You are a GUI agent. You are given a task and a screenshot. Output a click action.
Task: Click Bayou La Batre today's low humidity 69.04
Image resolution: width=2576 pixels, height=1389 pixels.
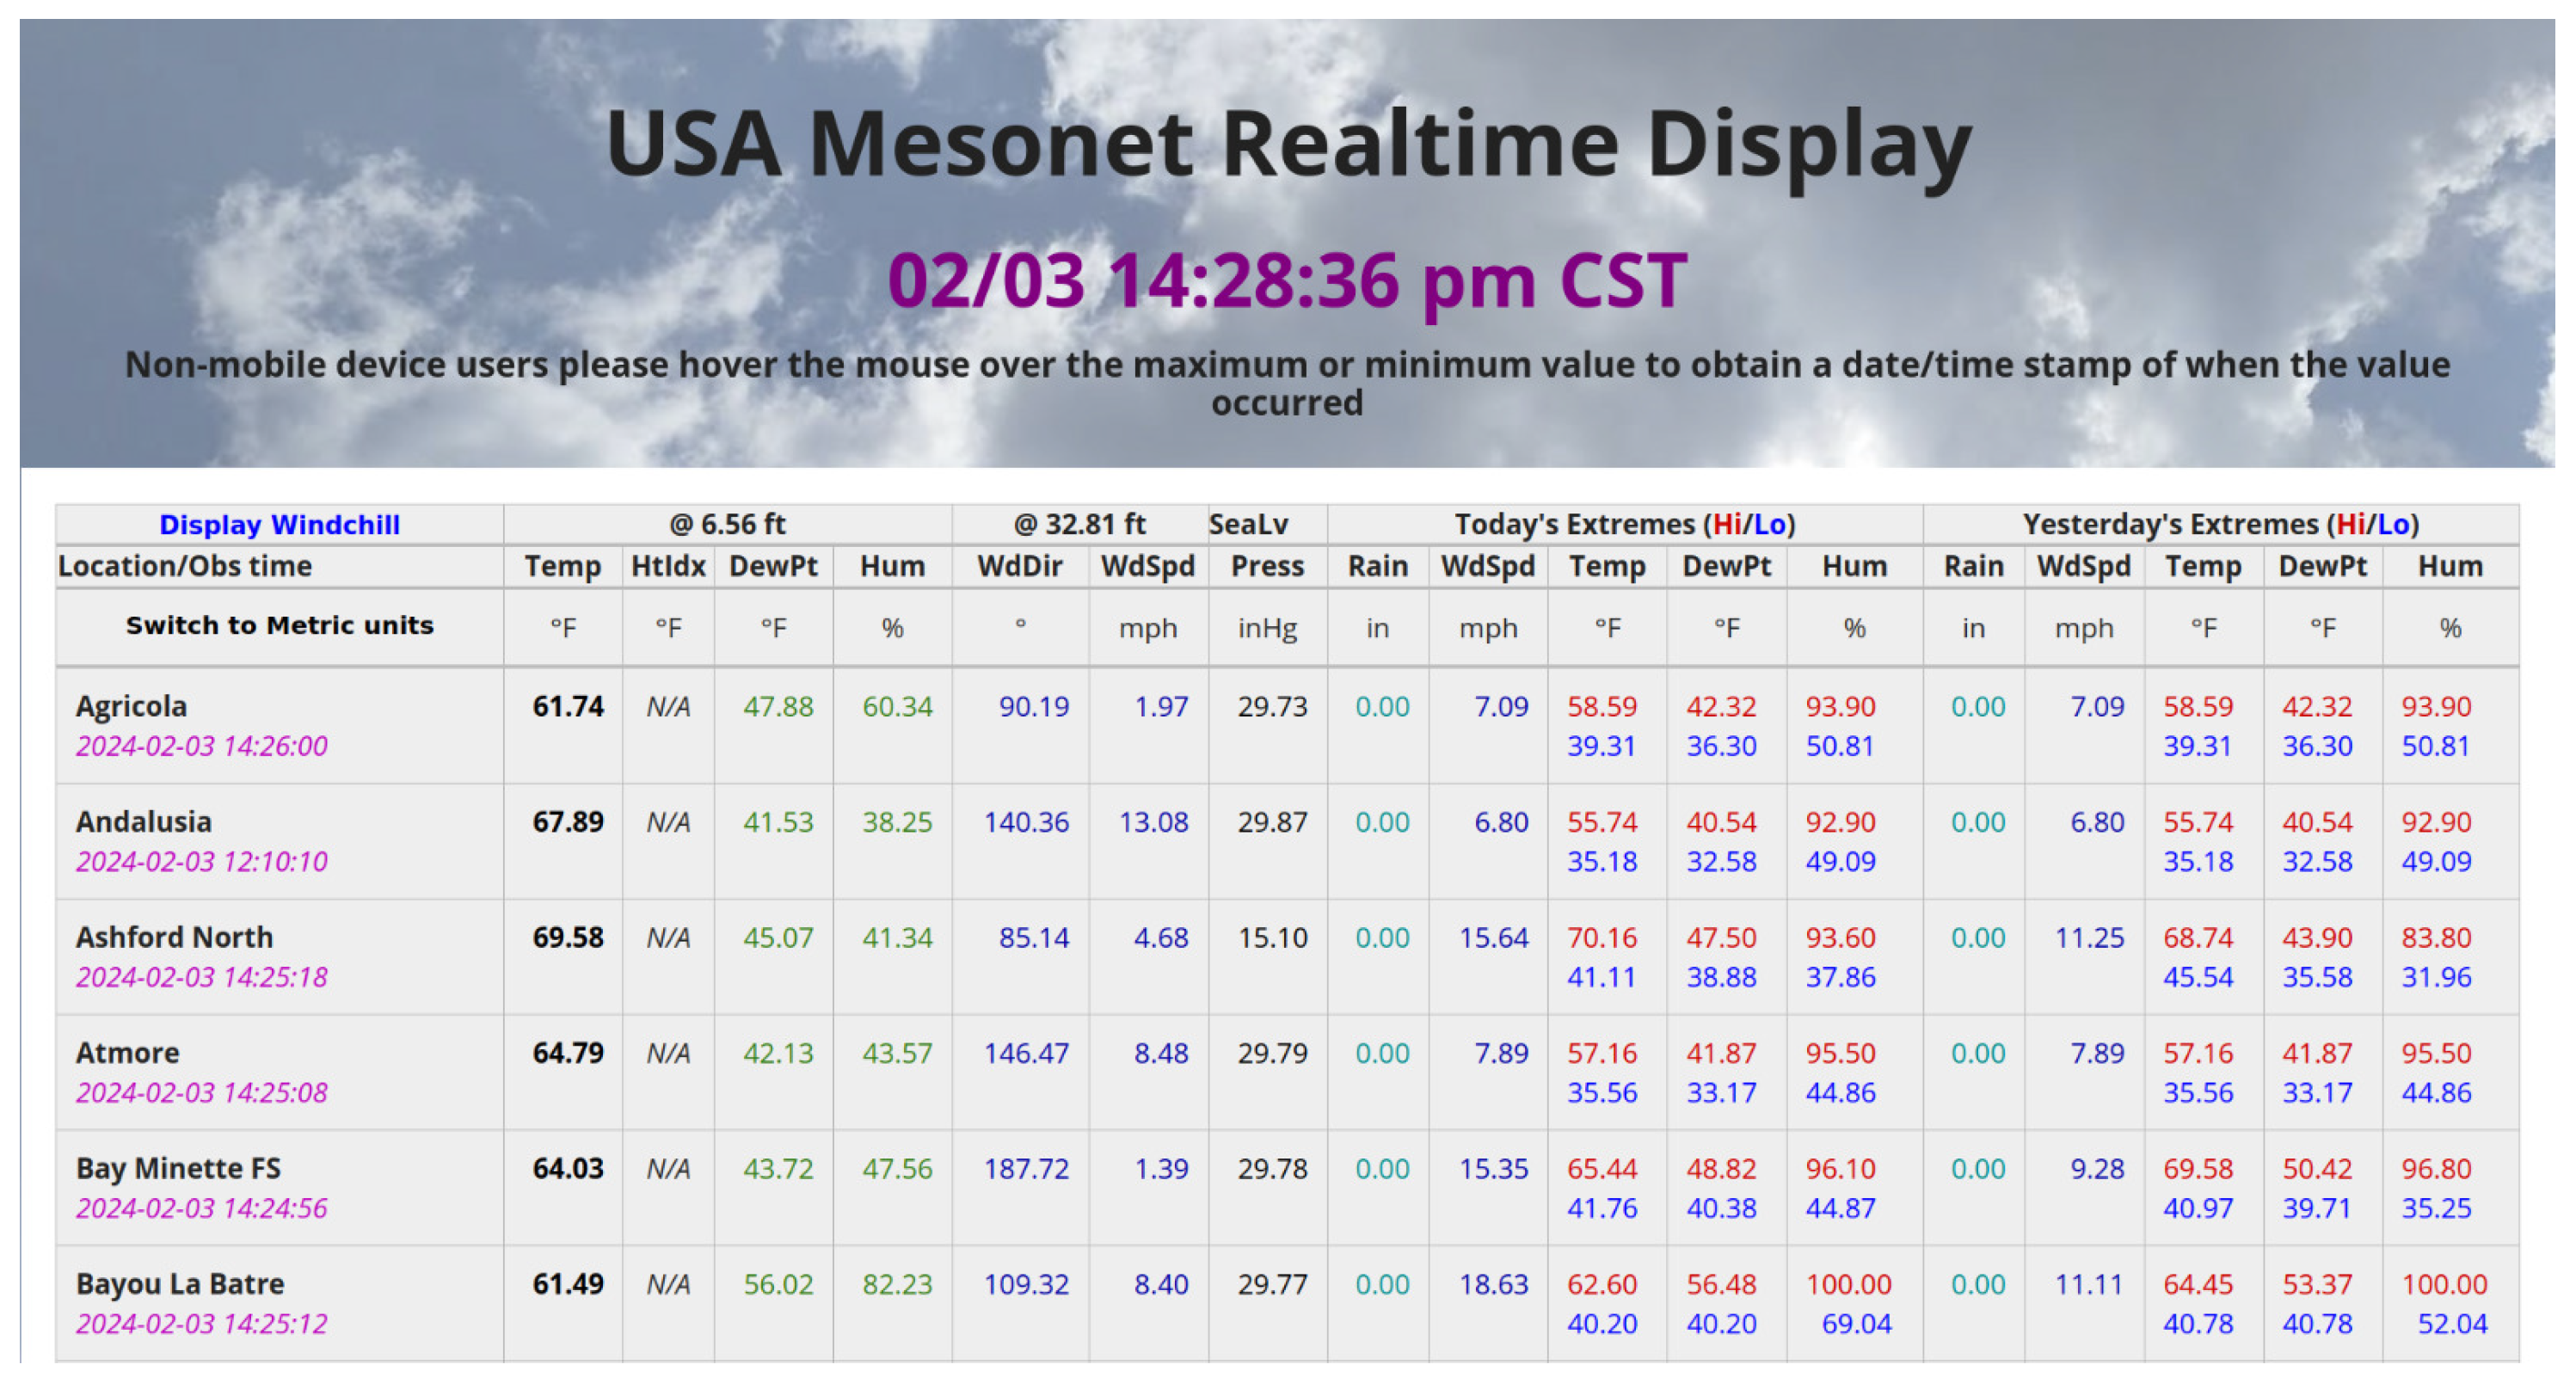(x=1855, y=1323)
